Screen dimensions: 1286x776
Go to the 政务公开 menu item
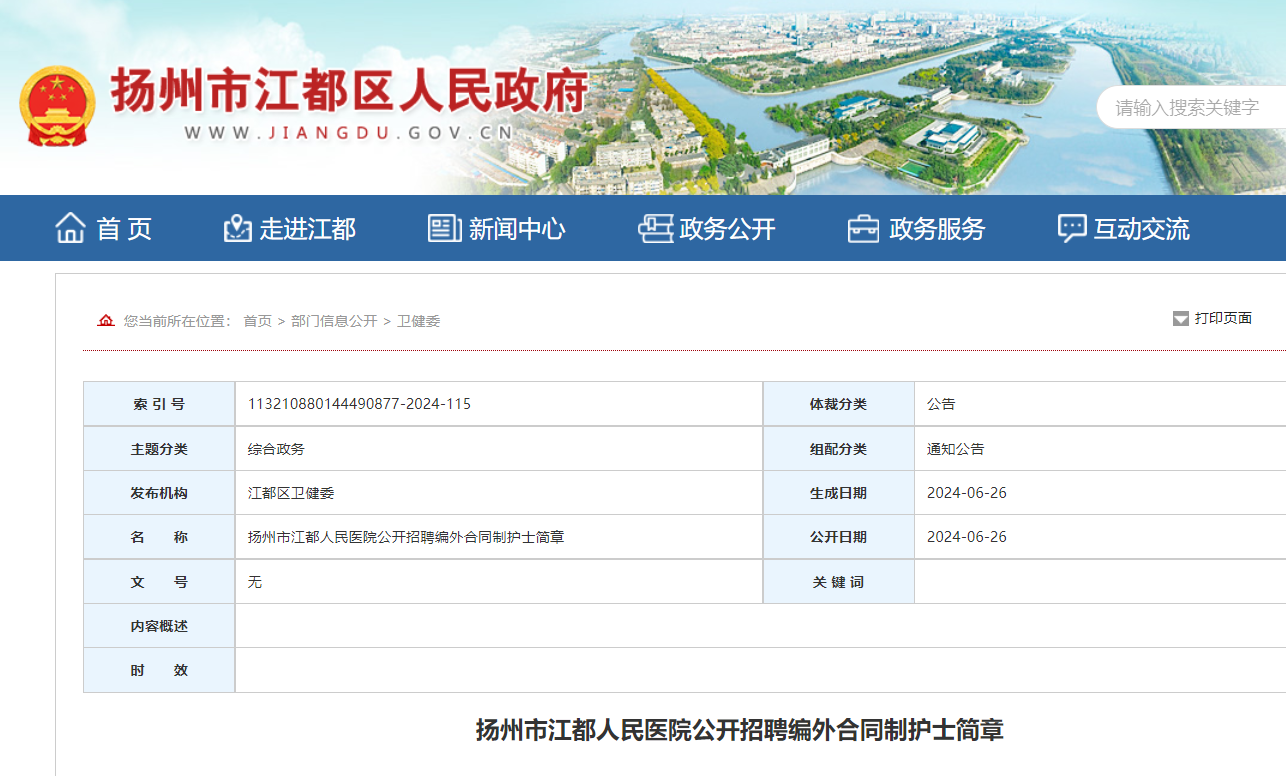point(727,229)
